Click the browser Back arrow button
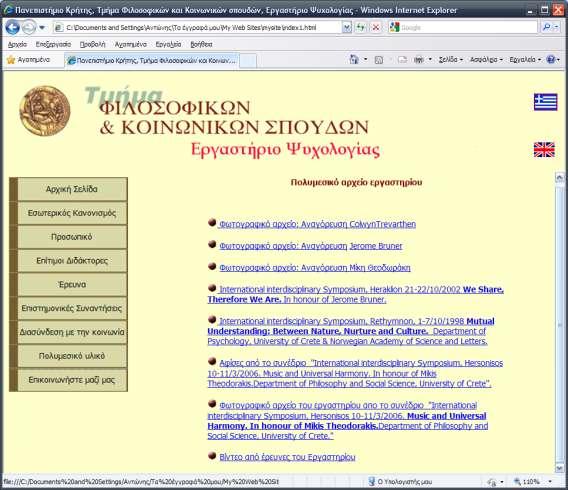The width and height of the screenshot is (568, 490). [12, 28]
